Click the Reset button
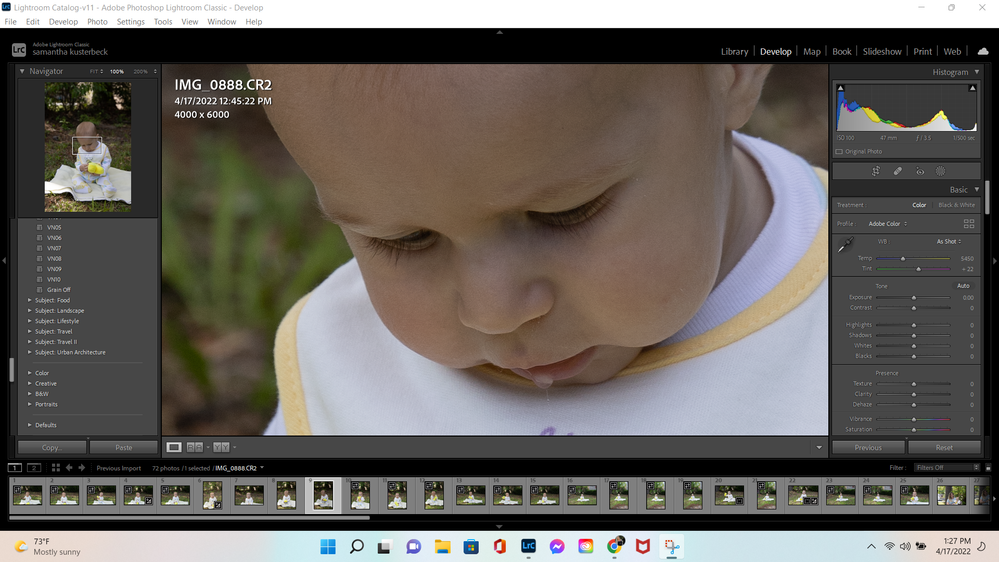Viewport: 999px width, 562px height. coord(943,448)
